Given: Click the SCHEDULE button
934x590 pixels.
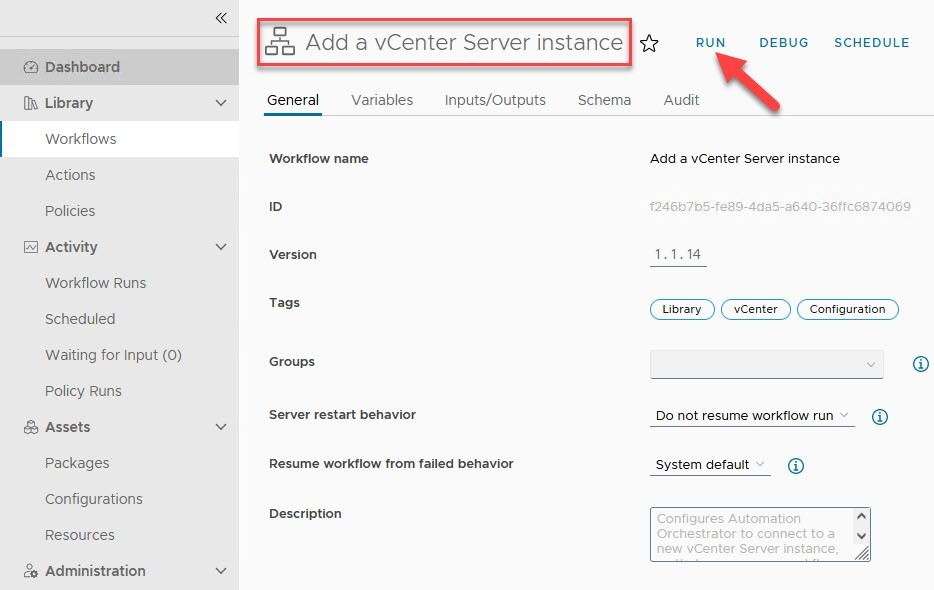Looking at the screenshot, I should click(x=871, y=43).
